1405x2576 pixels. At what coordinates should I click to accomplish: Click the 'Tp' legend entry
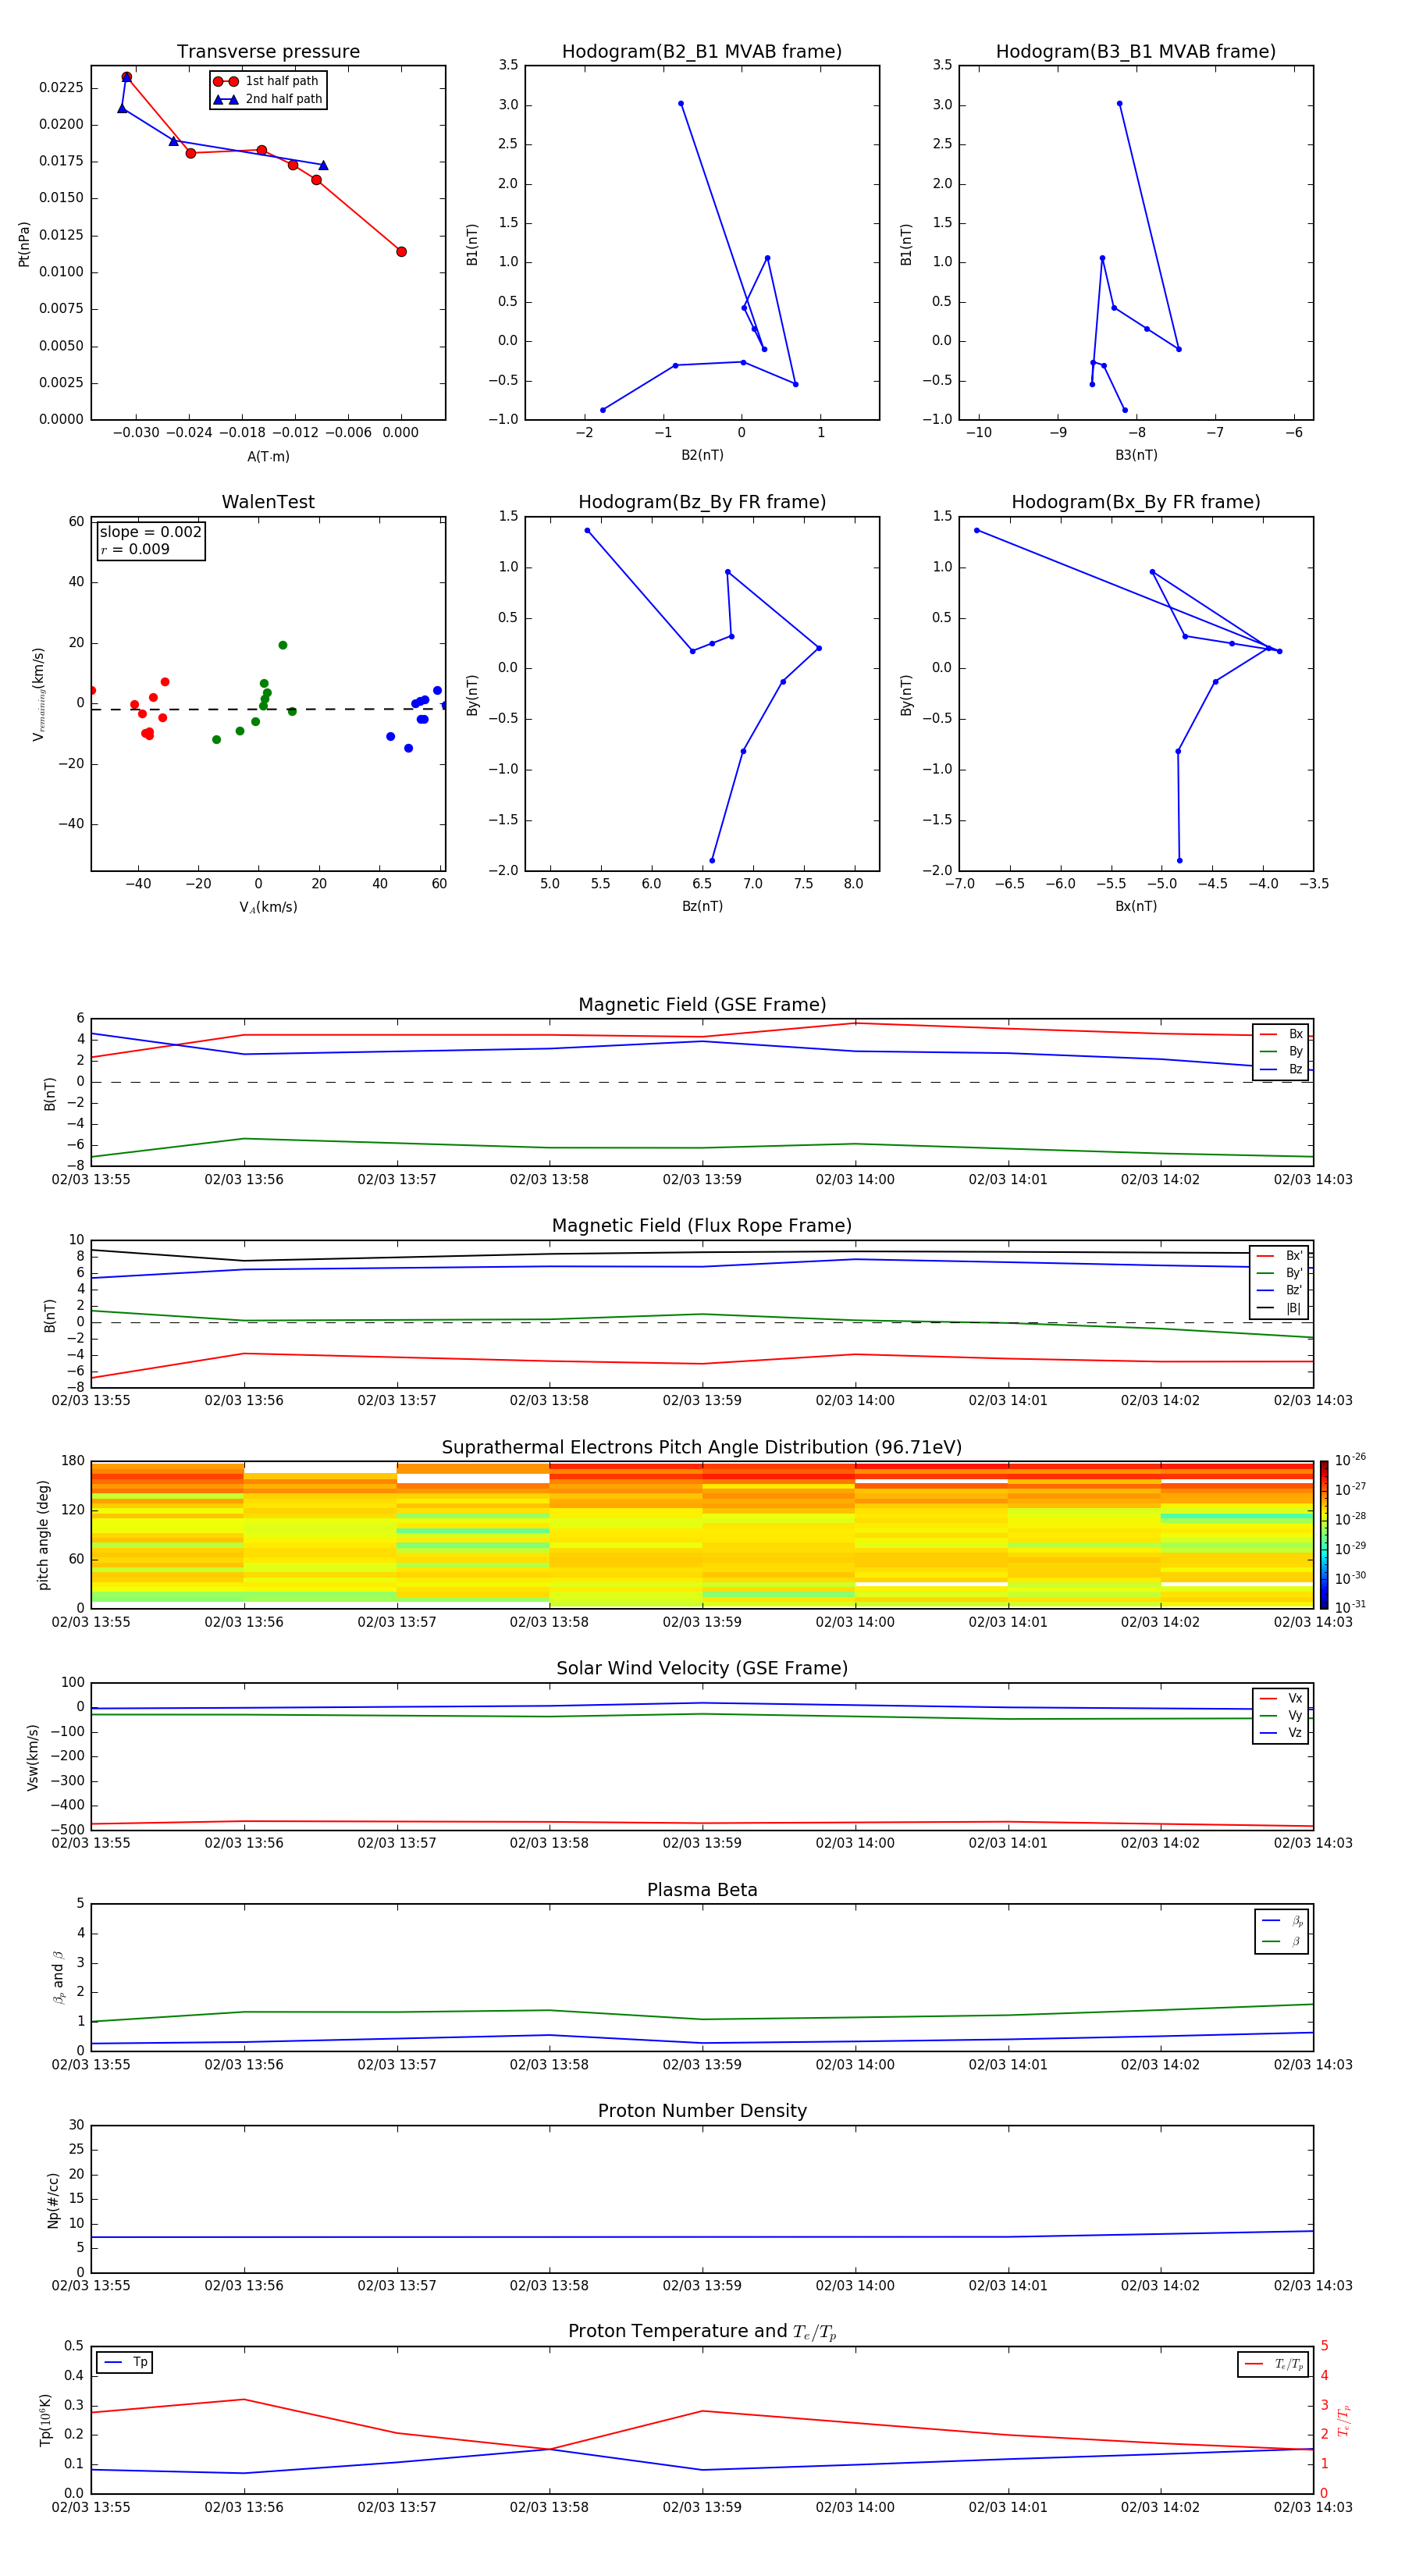(x=126, y=2362)
